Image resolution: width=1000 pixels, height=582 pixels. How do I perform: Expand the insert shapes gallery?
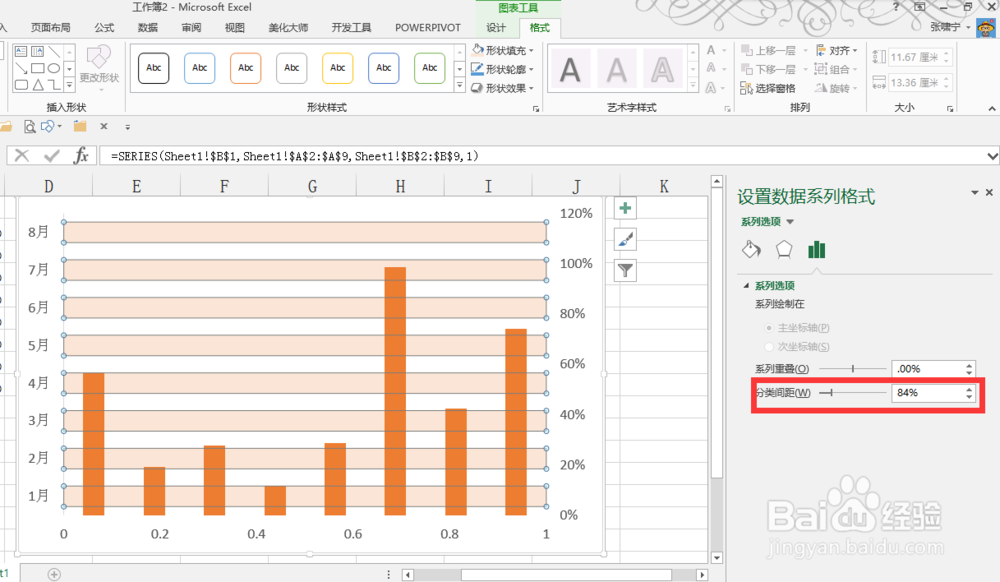point(70,85)
